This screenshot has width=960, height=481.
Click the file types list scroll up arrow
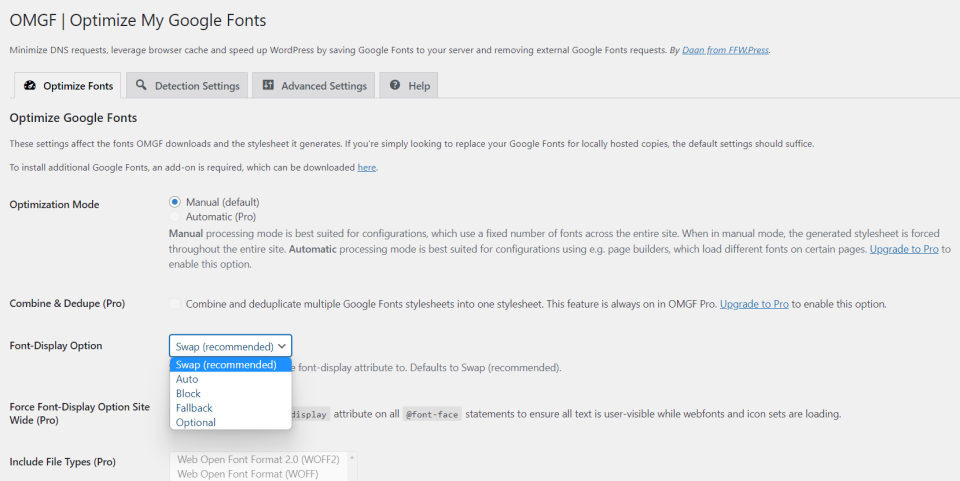352,458
